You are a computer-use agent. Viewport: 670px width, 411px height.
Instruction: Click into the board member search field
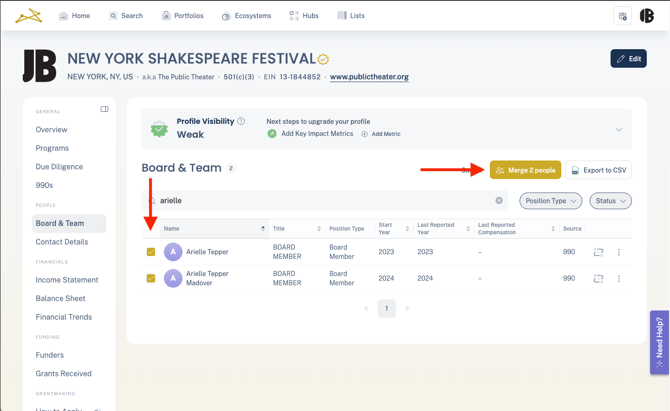pyautogui.click(x=320, y=201)
